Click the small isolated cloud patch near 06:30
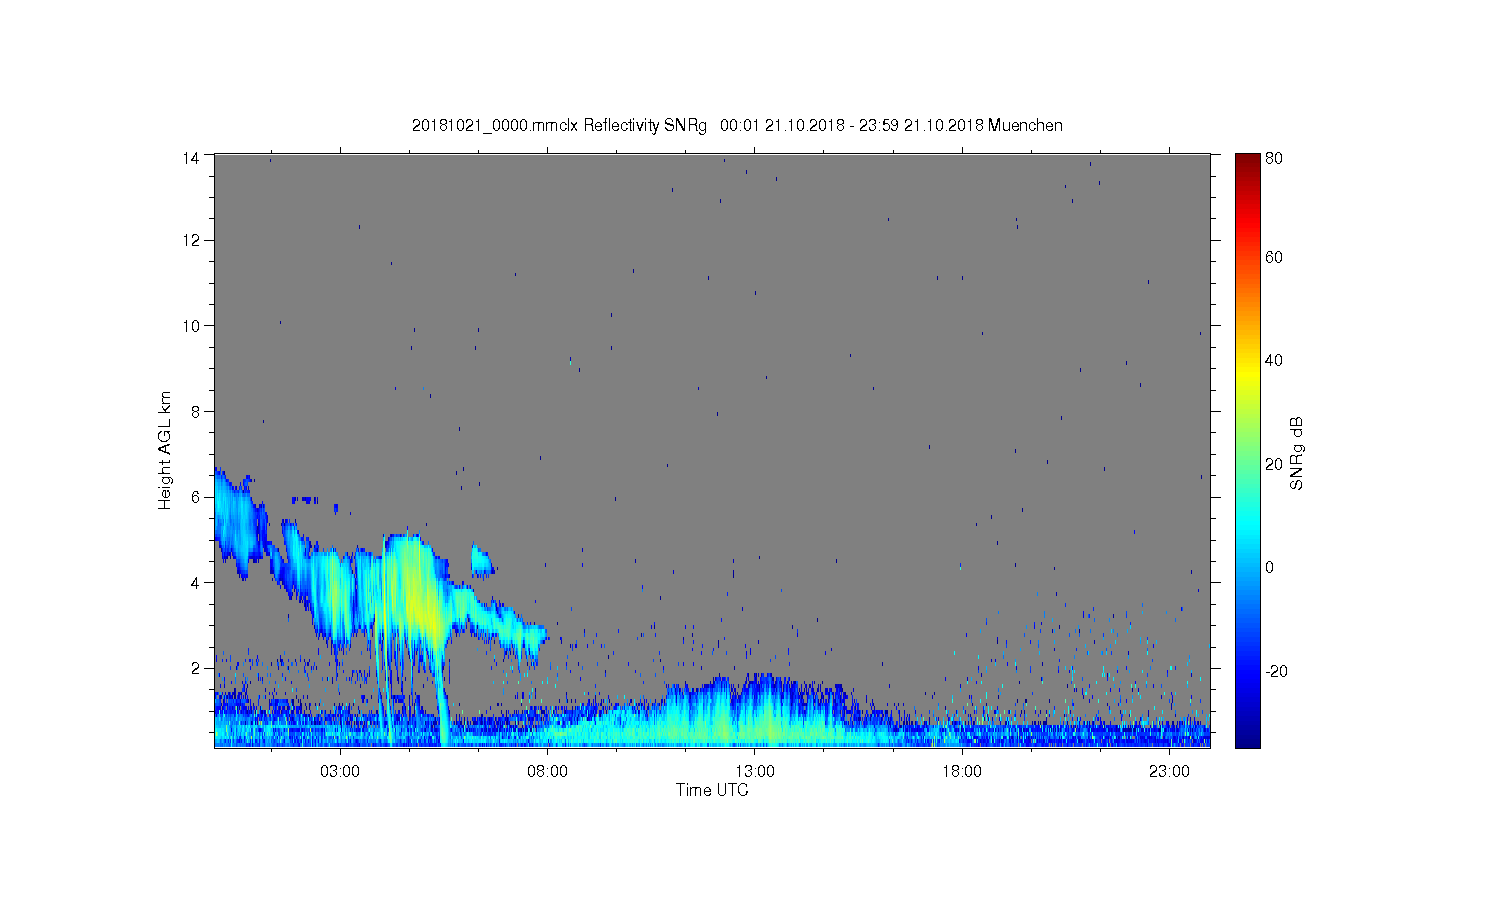The image size is (1500, 900). pyautogui.click(x=482, y=561)
